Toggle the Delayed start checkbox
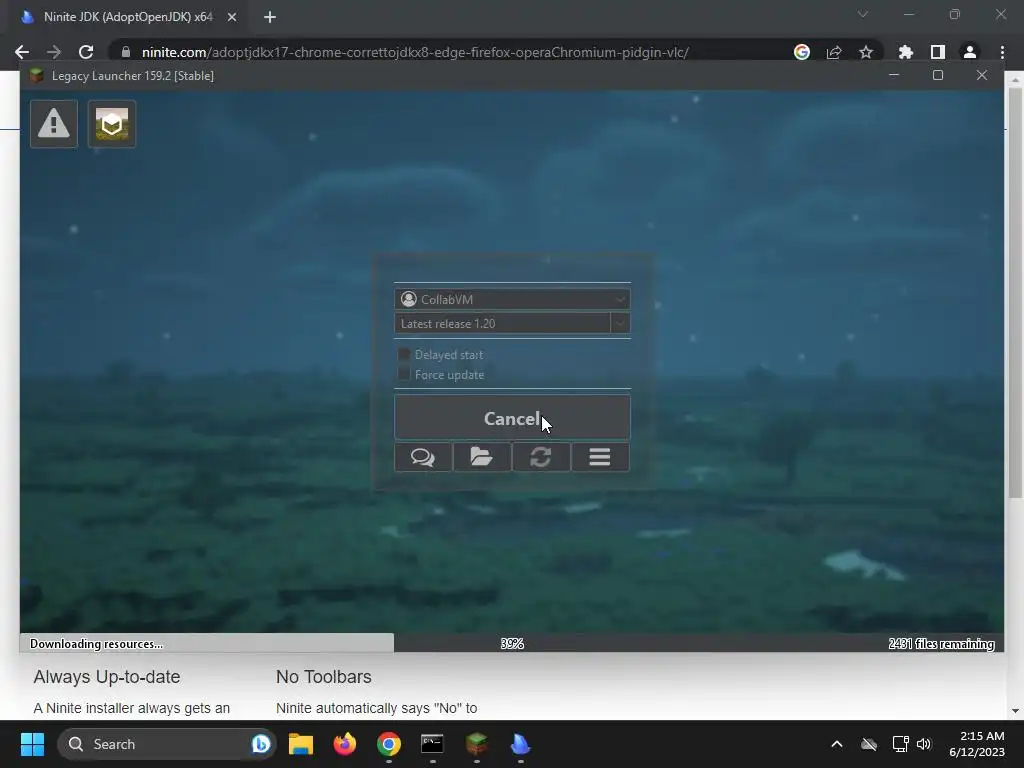 click(404, 355)
